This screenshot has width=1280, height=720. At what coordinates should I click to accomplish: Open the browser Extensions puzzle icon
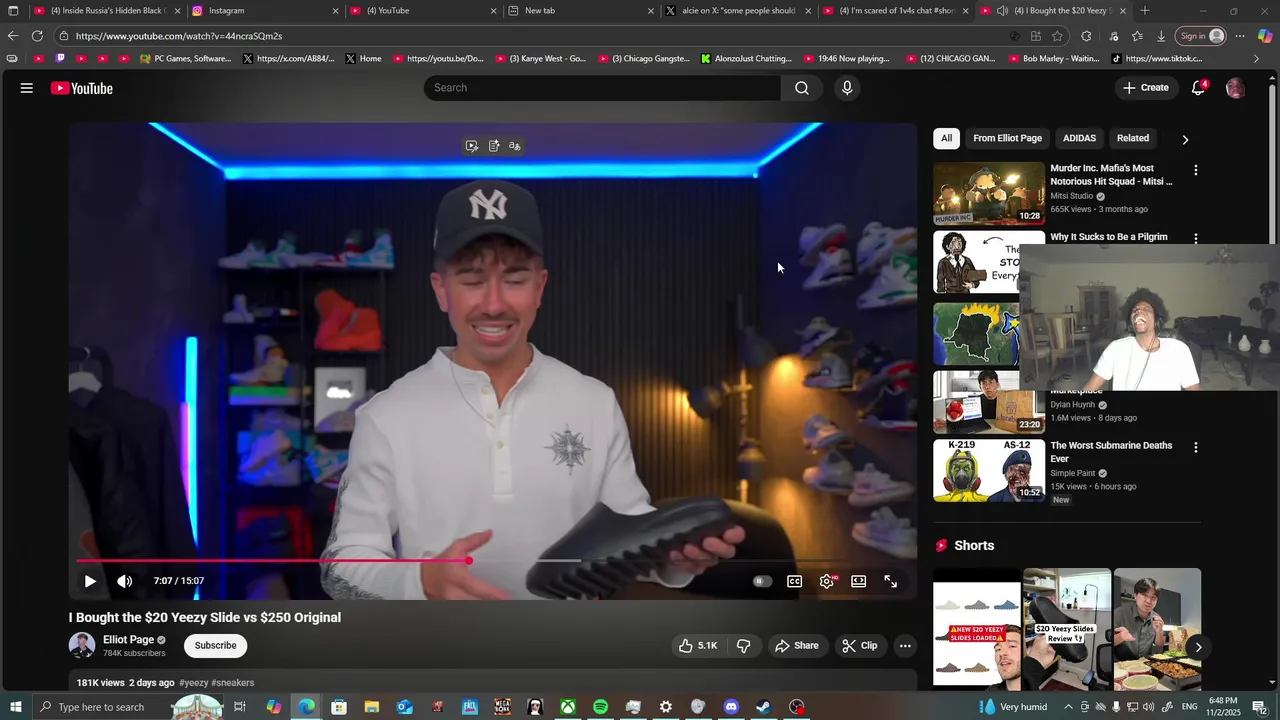1086,36
